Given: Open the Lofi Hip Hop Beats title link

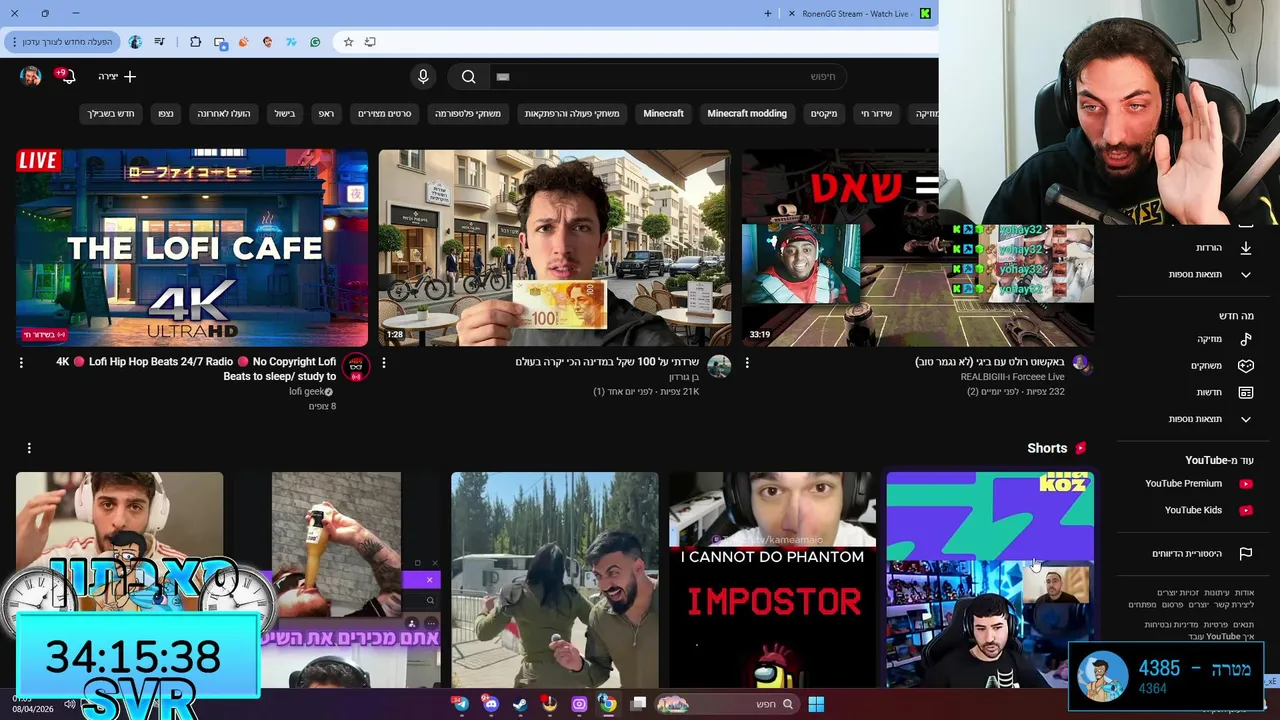Looking at the screenshot, I should pos(196,369).
